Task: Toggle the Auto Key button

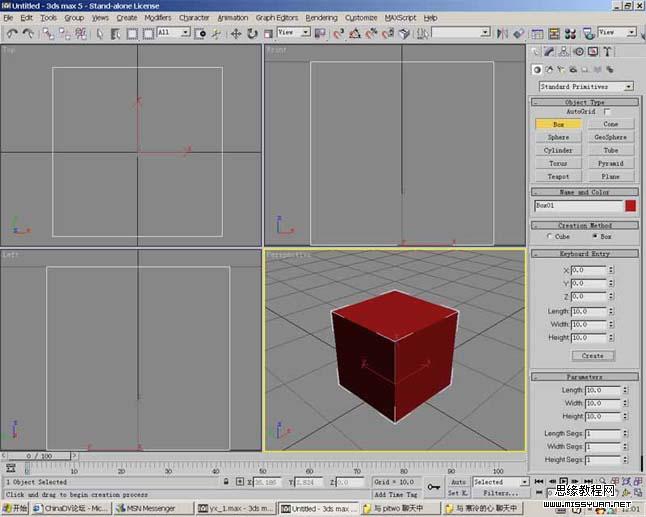Action: pos(458,482)
